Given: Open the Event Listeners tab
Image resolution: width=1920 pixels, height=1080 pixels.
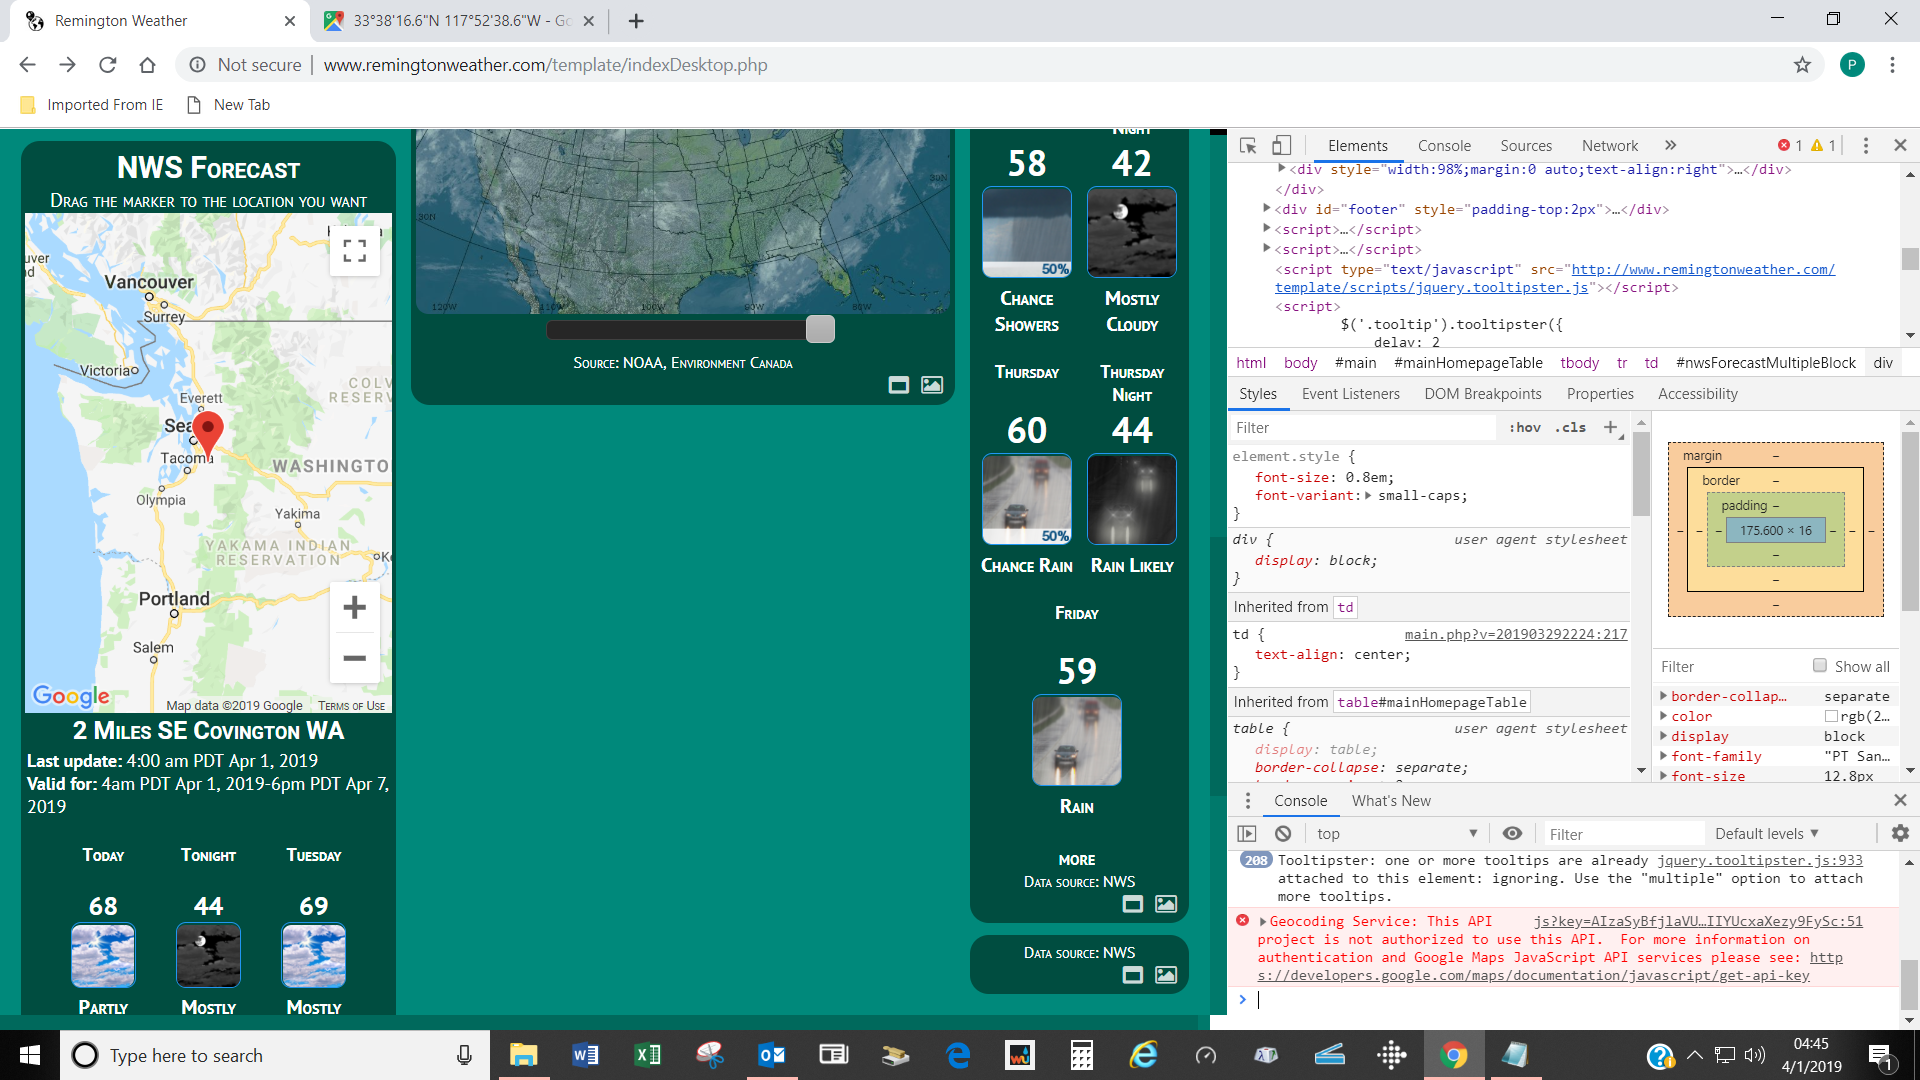Looking at the screenshot, I should (1350, 394).
